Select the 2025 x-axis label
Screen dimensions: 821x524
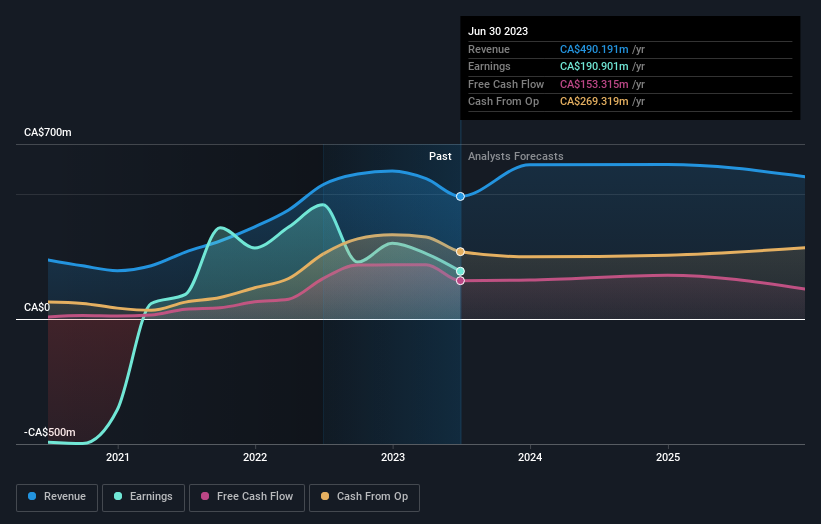[668, 458]
